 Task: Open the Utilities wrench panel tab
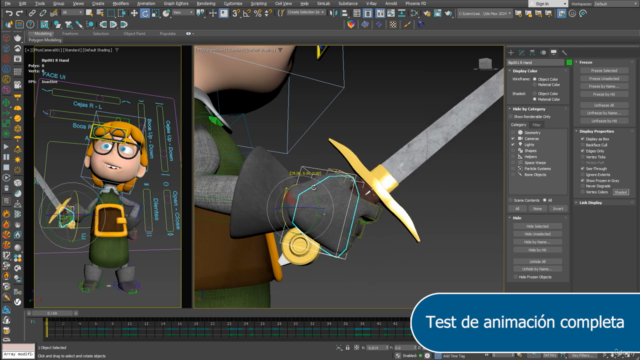[564, 53]
